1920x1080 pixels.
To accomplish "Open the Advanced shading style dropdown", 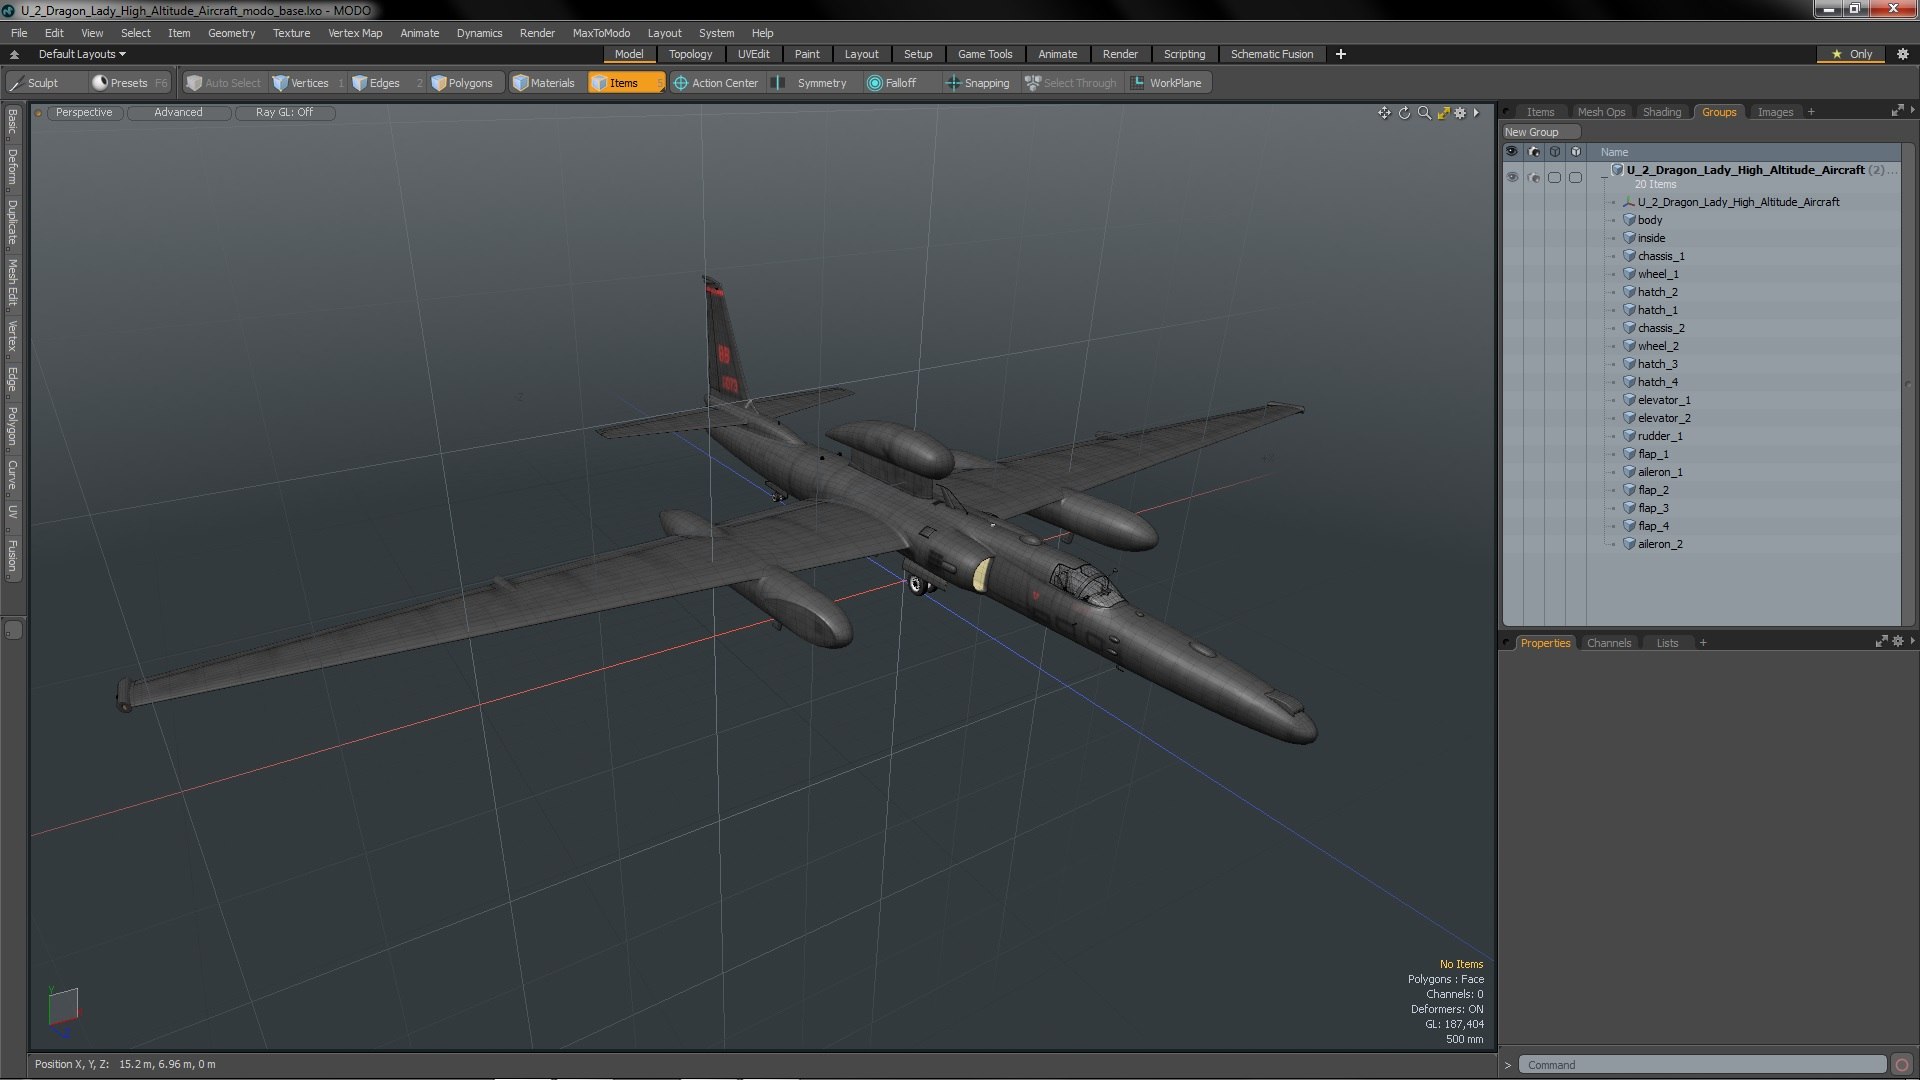I will tap(178, 113).
